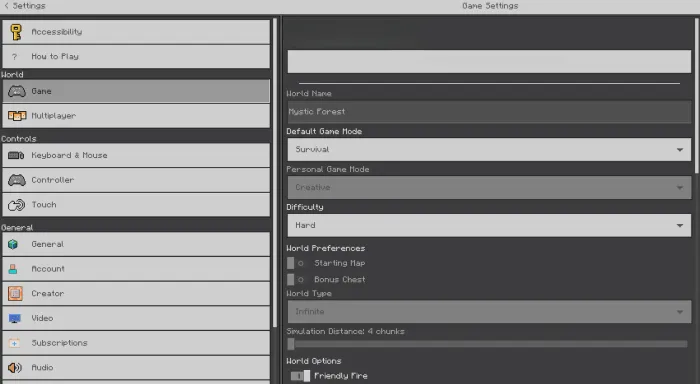Enable the Friendly Fire toggle
The image size is (700, 384).
300,376
